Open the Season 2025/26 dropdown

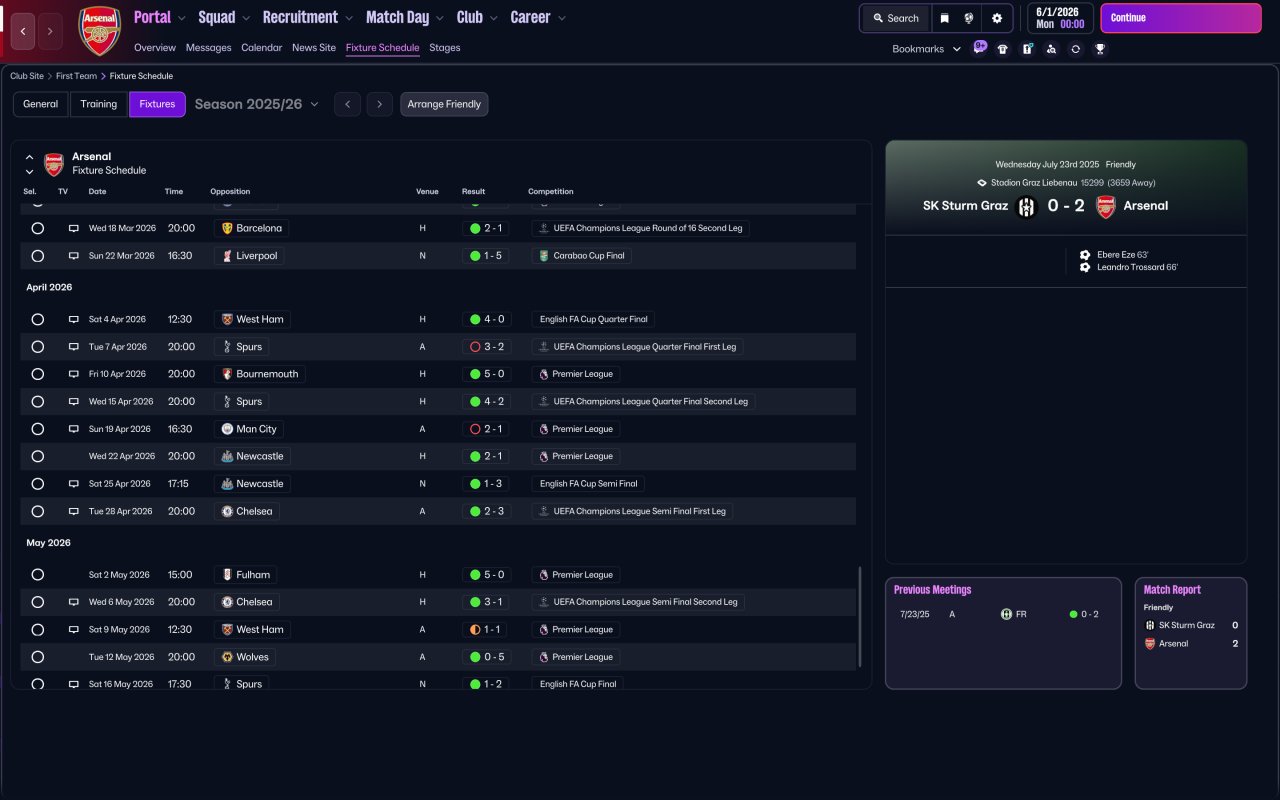pyautogui.click(x=257, y=104)
